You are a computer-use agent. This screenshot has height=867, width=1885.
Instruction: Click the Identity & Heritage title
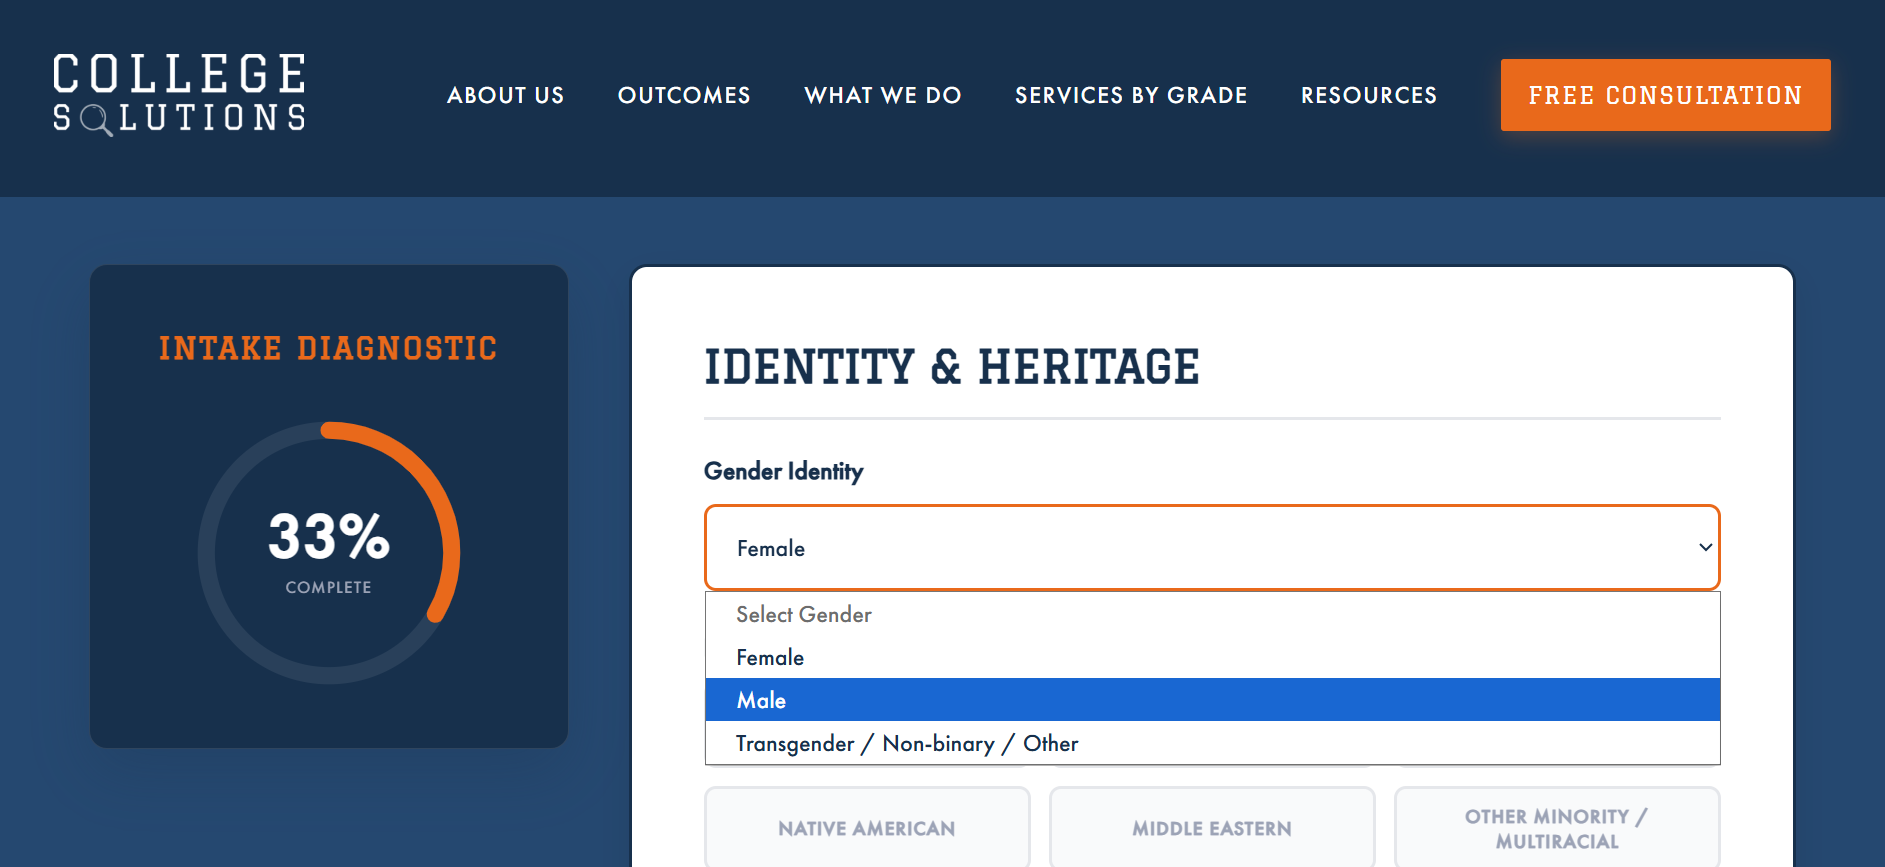point(952,367)
